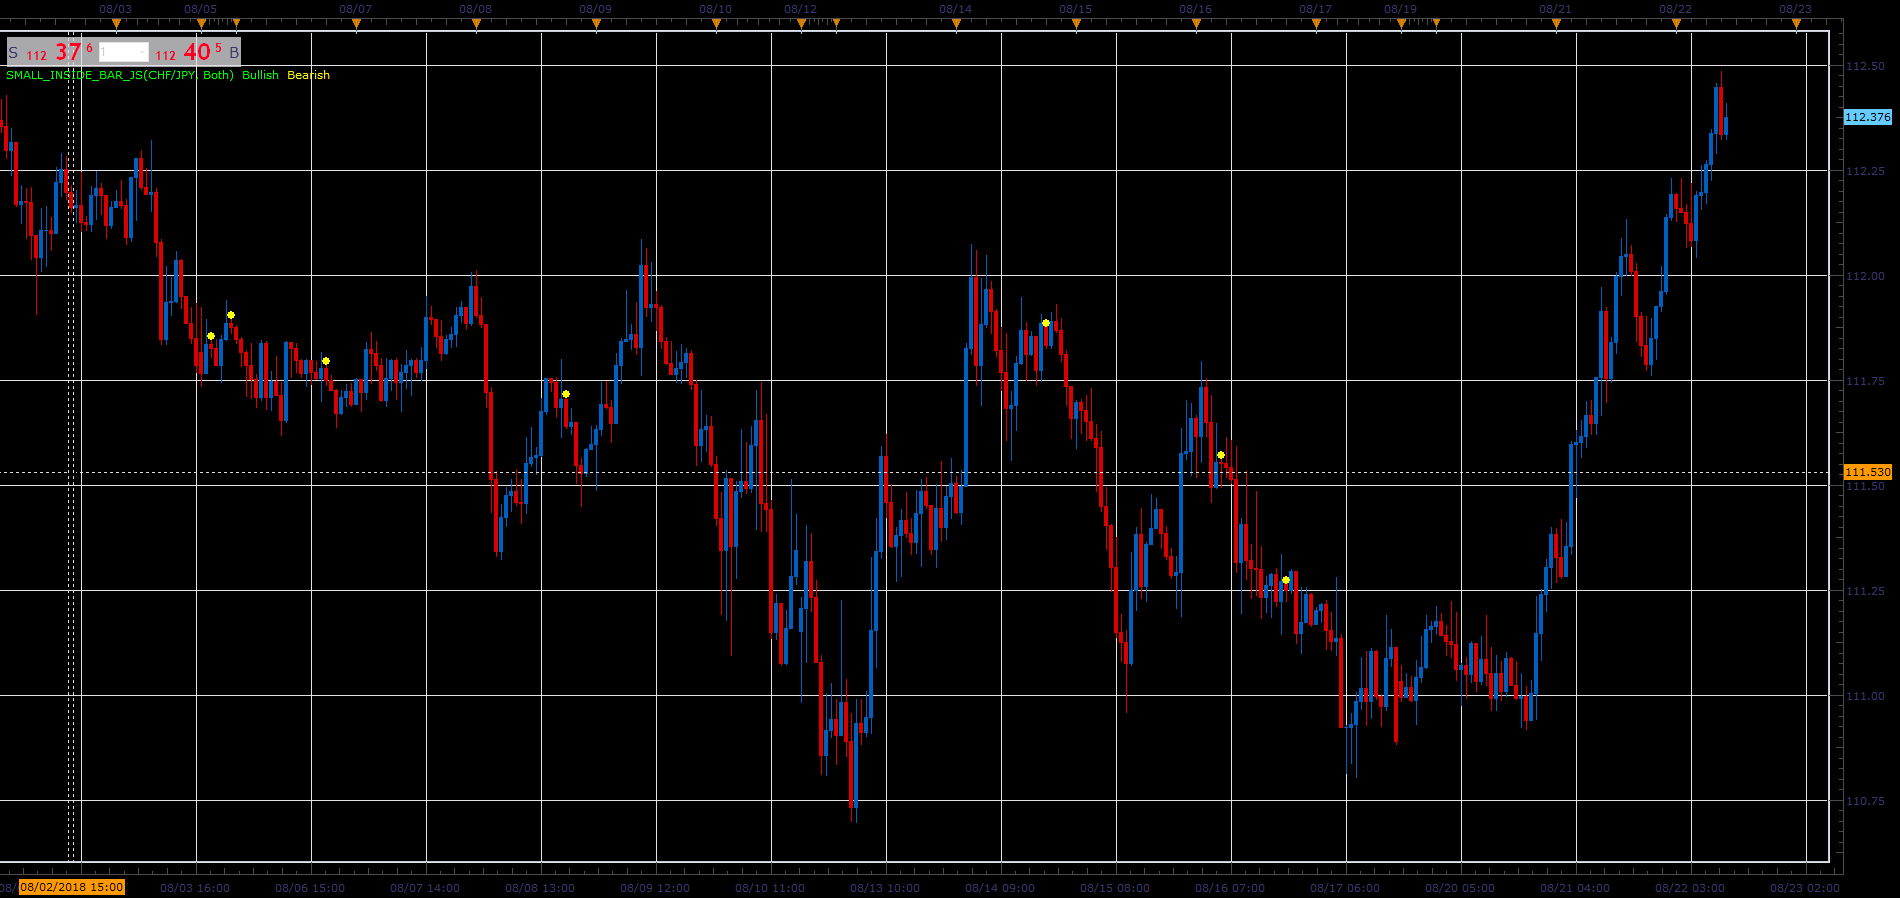This screenshot has height=898, width=1900.
Task: Click the 111.00 price axis label
Action: tap(1865, 696)
